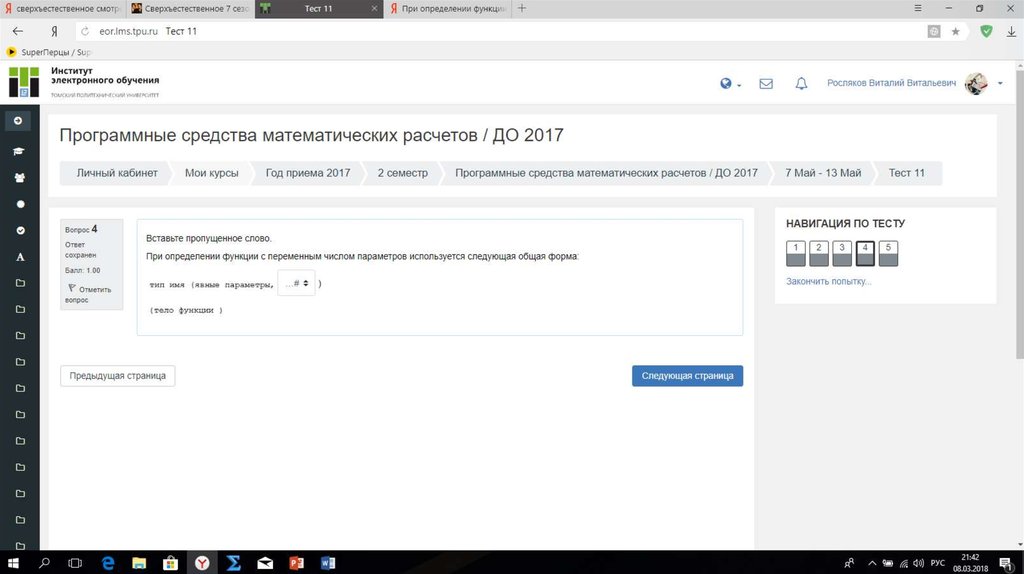Switch to the Сверхъестественное 7 сез tab

coord(190,8)
